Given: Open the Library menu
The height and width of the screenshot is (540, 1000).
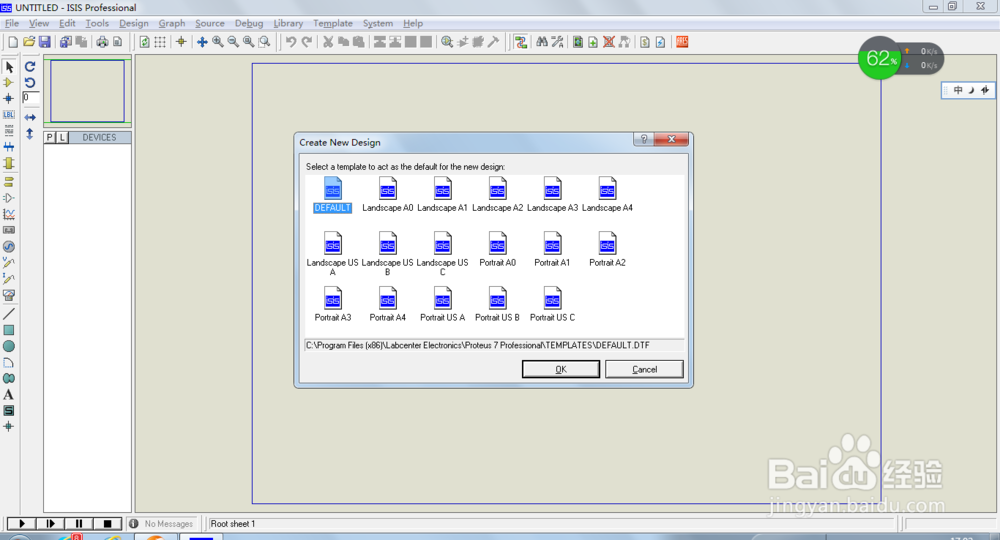Looking at the screenshot, I should 288,23.
